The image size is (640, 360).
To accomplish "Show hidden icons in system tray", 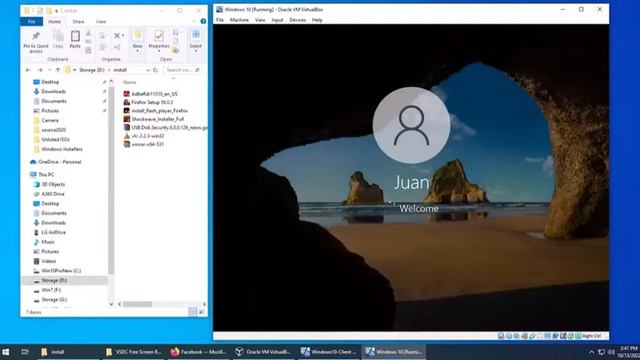I will [x=591, y=352].
